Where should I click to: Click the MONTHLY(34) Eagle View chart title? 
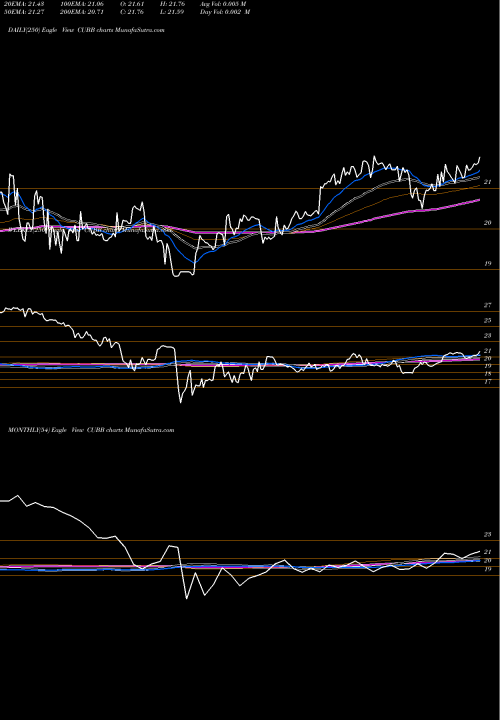91,430
